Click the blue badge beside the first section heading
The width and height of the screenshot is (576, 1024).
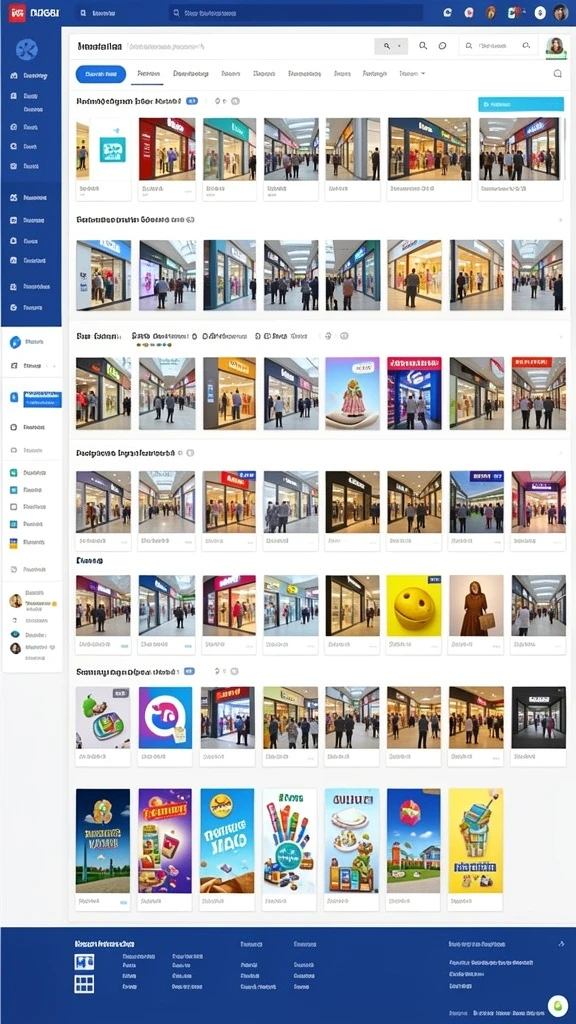coord(191,101)
